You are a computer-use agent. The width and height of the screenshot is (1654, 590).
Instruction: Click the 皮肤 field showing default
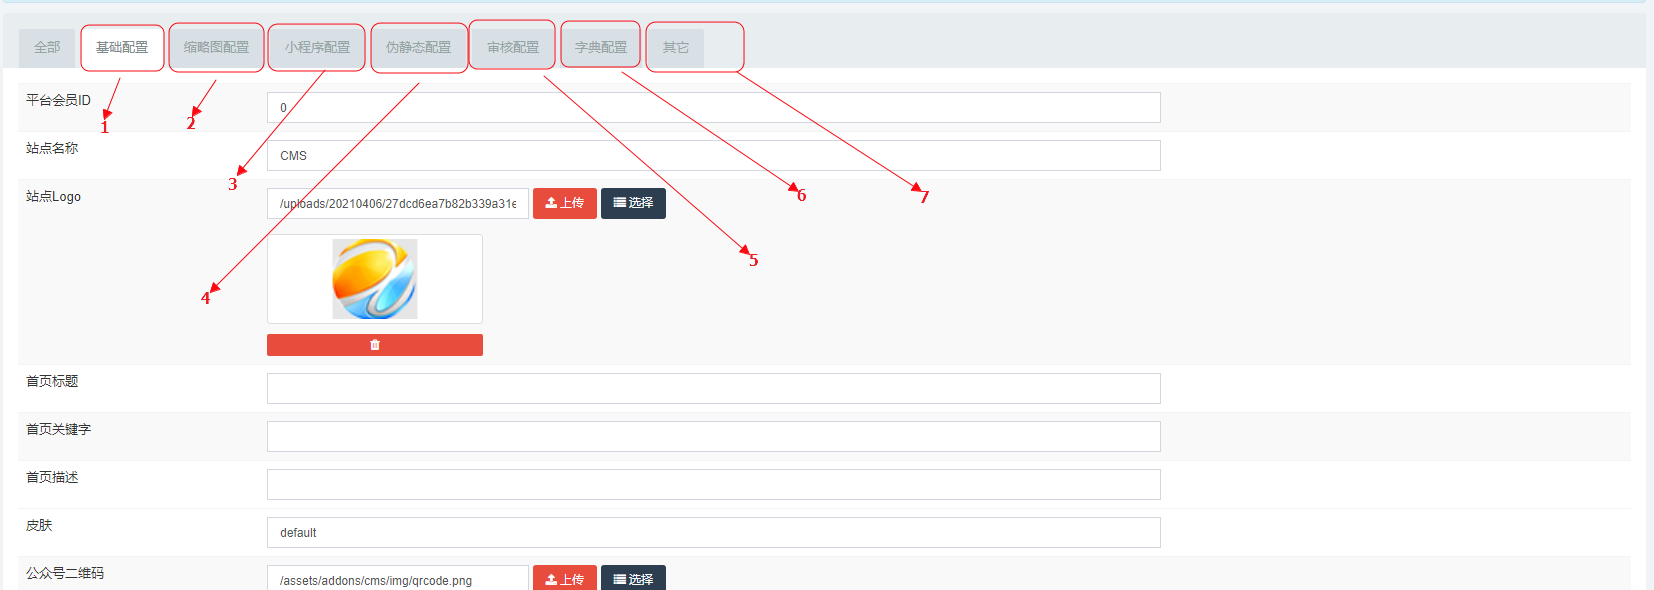[713, 533]
